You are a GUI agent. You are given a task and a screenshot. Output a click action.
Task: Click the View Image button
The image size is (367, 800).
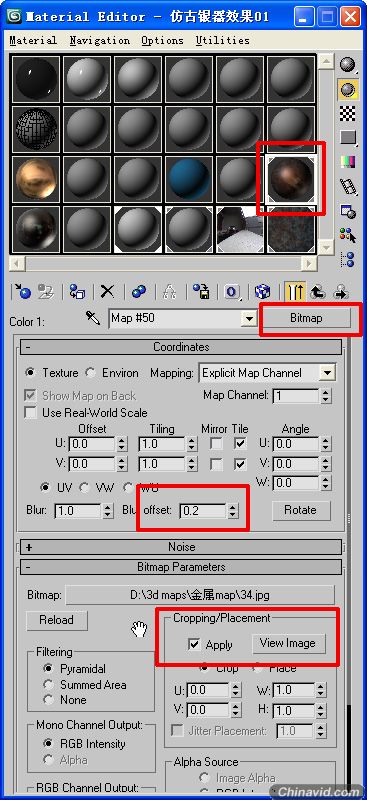pos(288,643)
